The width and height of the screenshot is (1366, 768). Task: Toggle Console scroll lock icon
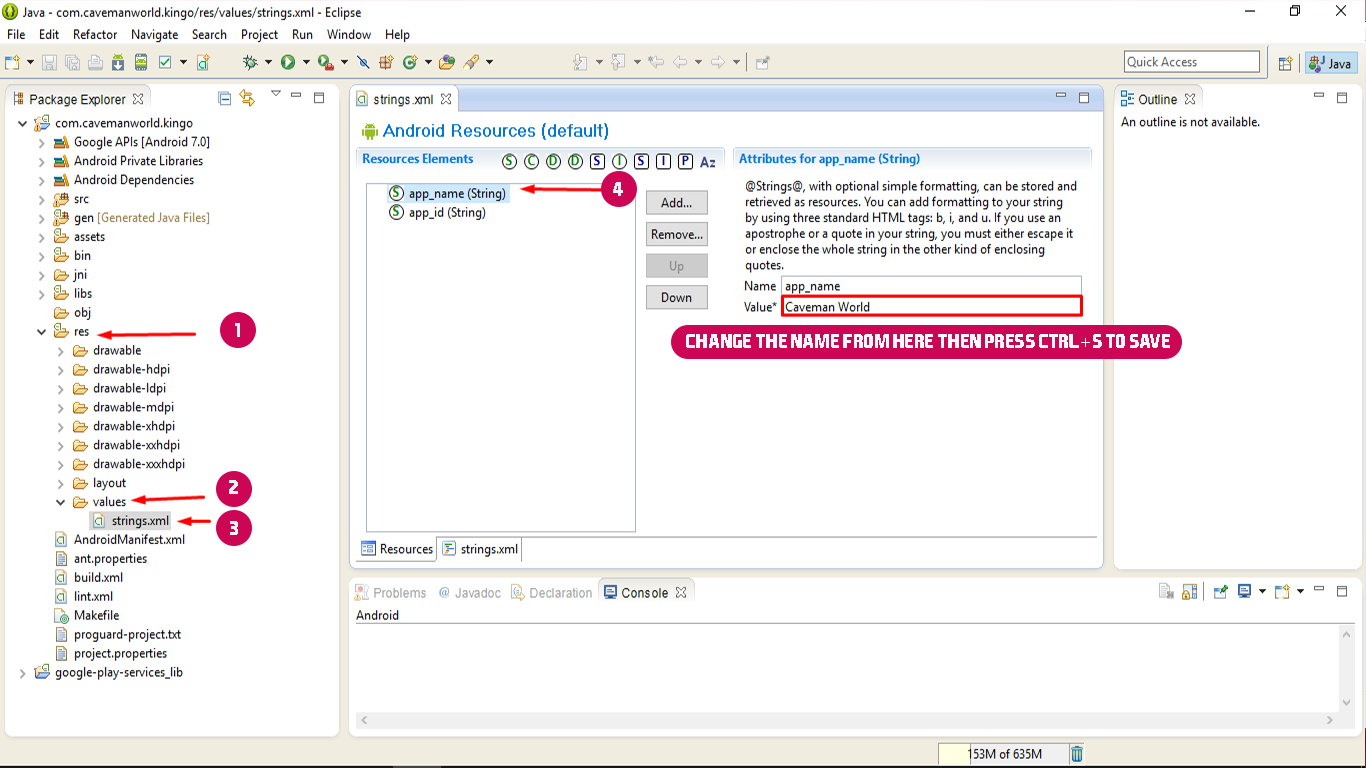click(x=1189, y=592)
